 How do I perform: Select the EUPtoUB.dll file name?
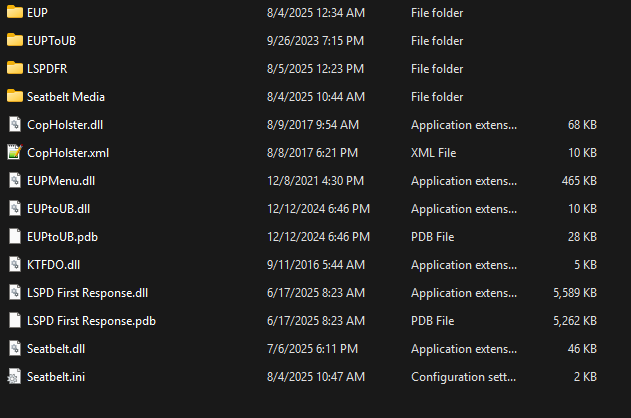point(59,209)
